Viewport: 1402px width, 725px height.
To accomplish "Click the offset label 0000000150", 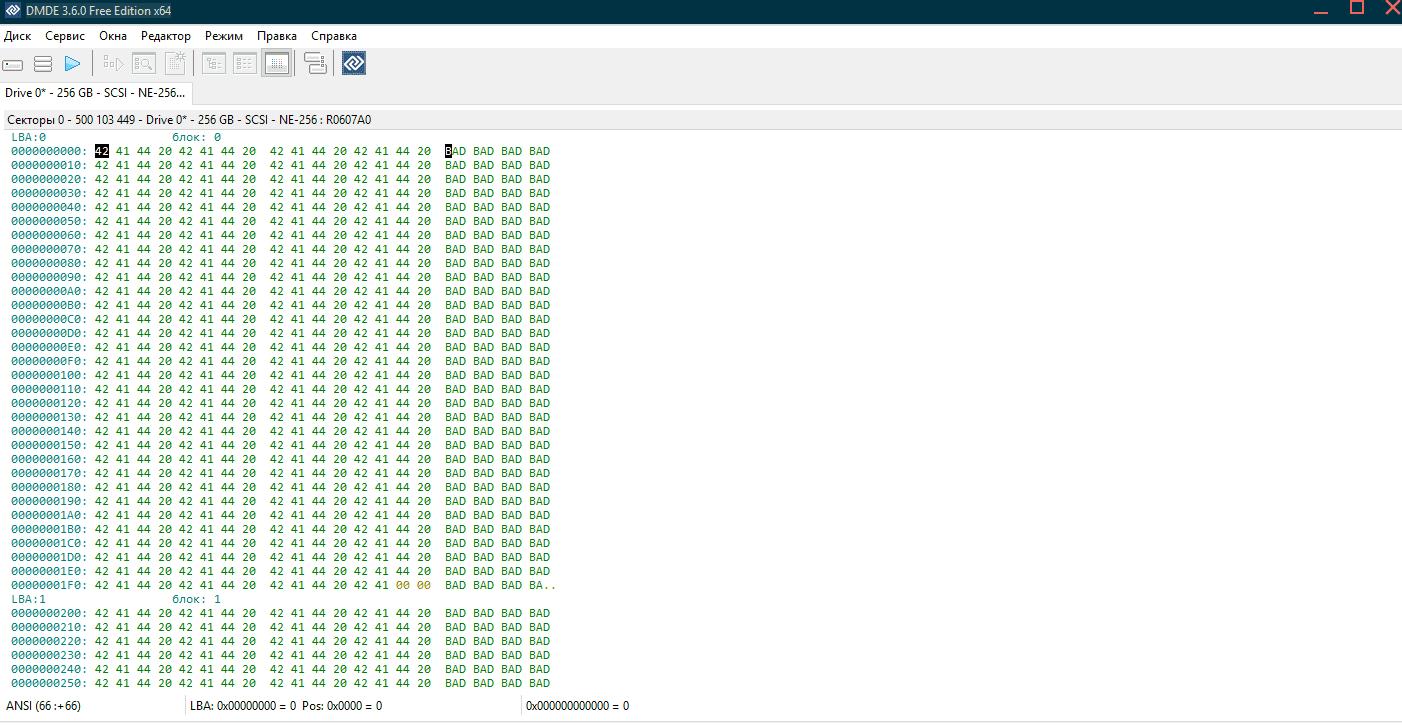I will click(49, 445).
